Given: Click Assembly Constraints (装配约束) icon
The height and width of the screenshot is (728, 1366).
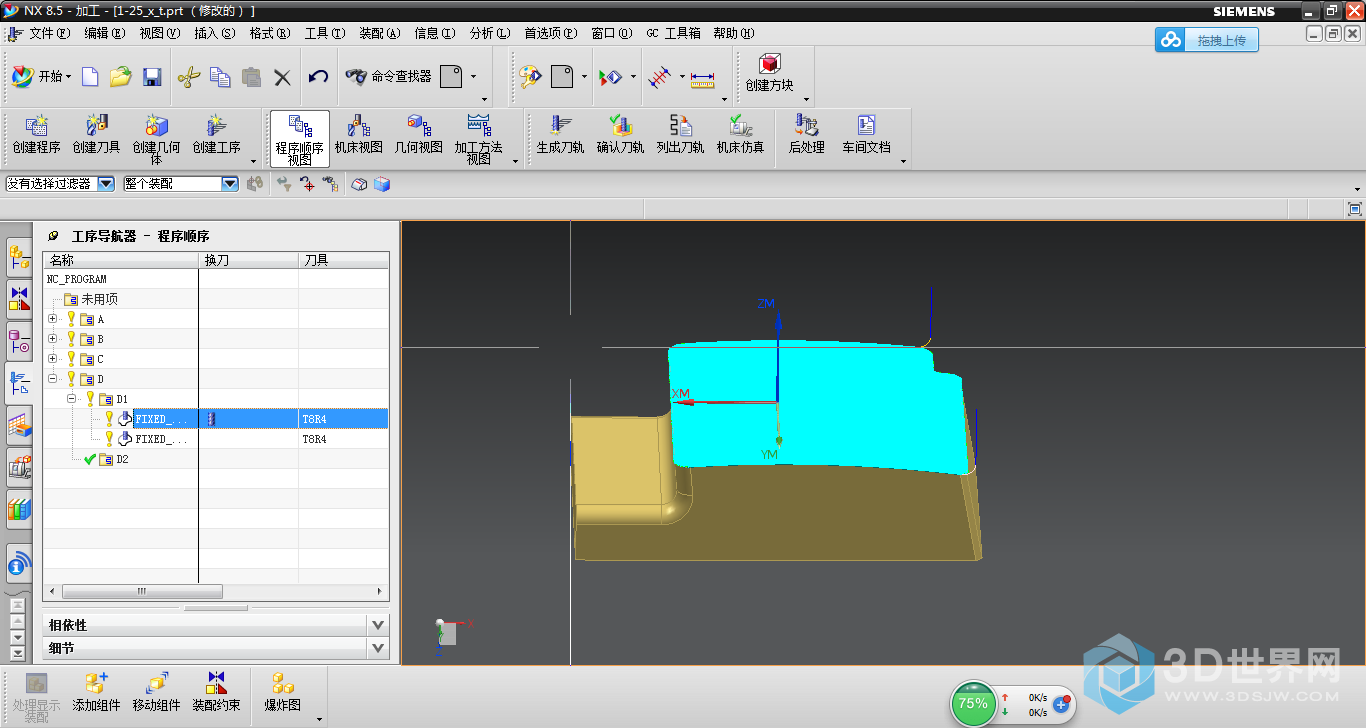Looking at the screenshot, I should tap(216, 692).
